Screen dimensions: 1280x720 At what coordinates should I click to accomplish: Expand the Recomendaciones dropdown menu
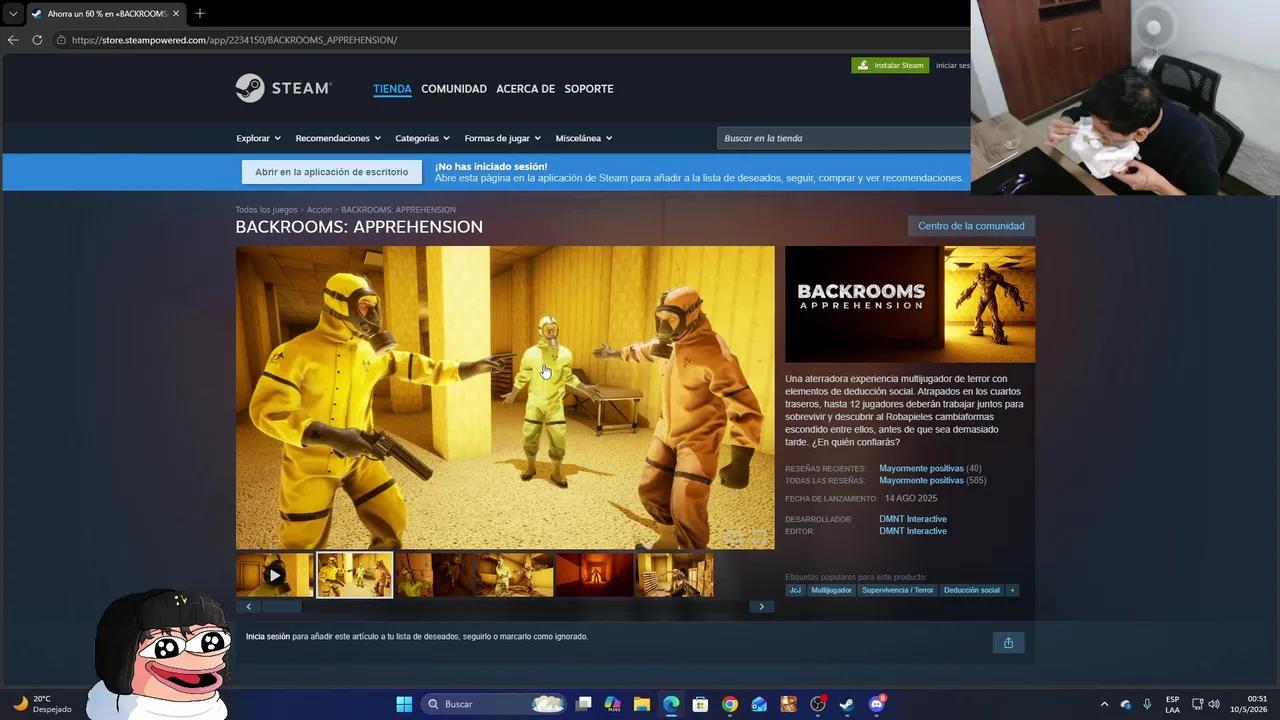[338, 138]
